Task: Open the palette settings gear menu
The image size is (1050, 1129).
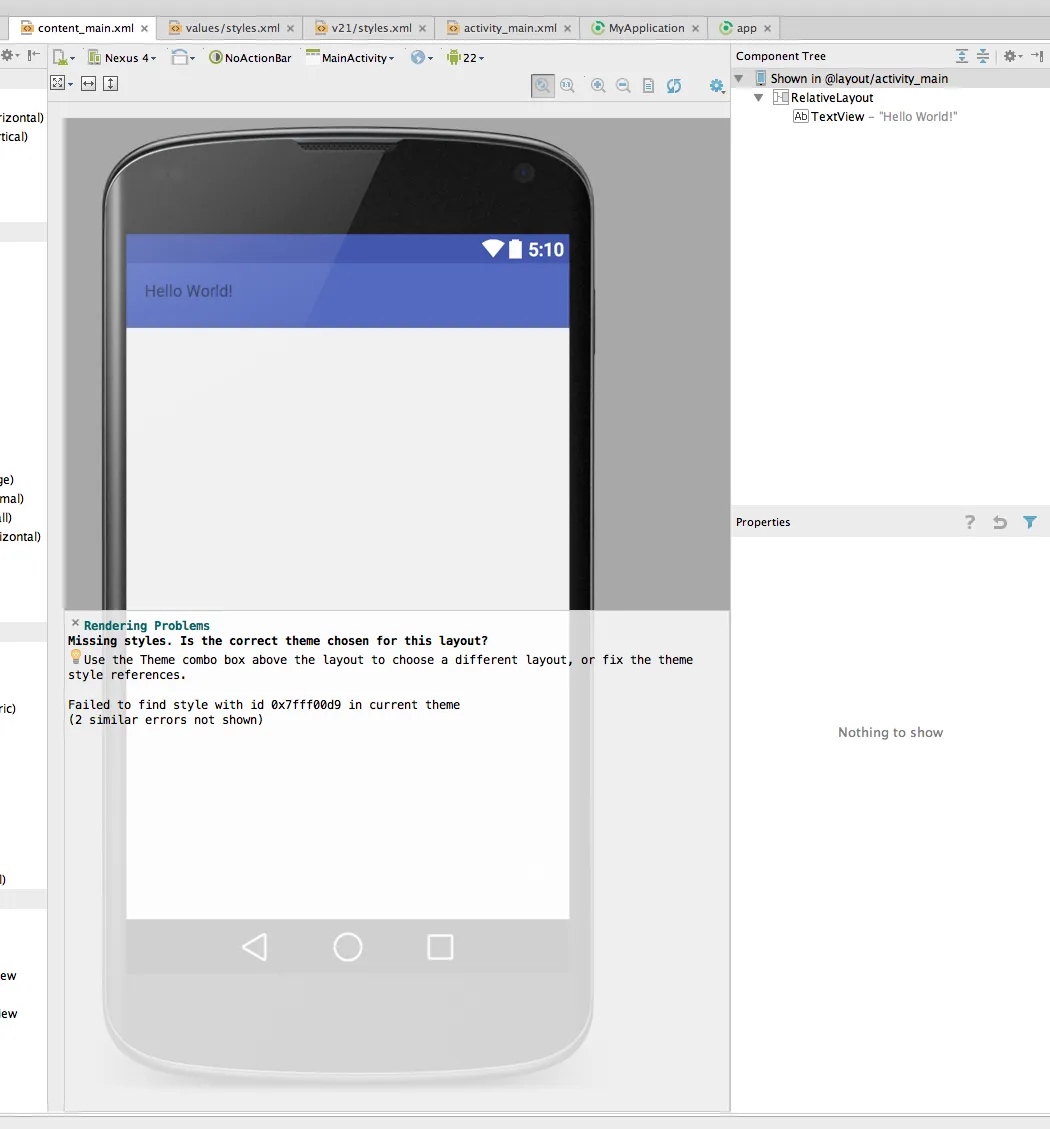Action: point(9,55)
